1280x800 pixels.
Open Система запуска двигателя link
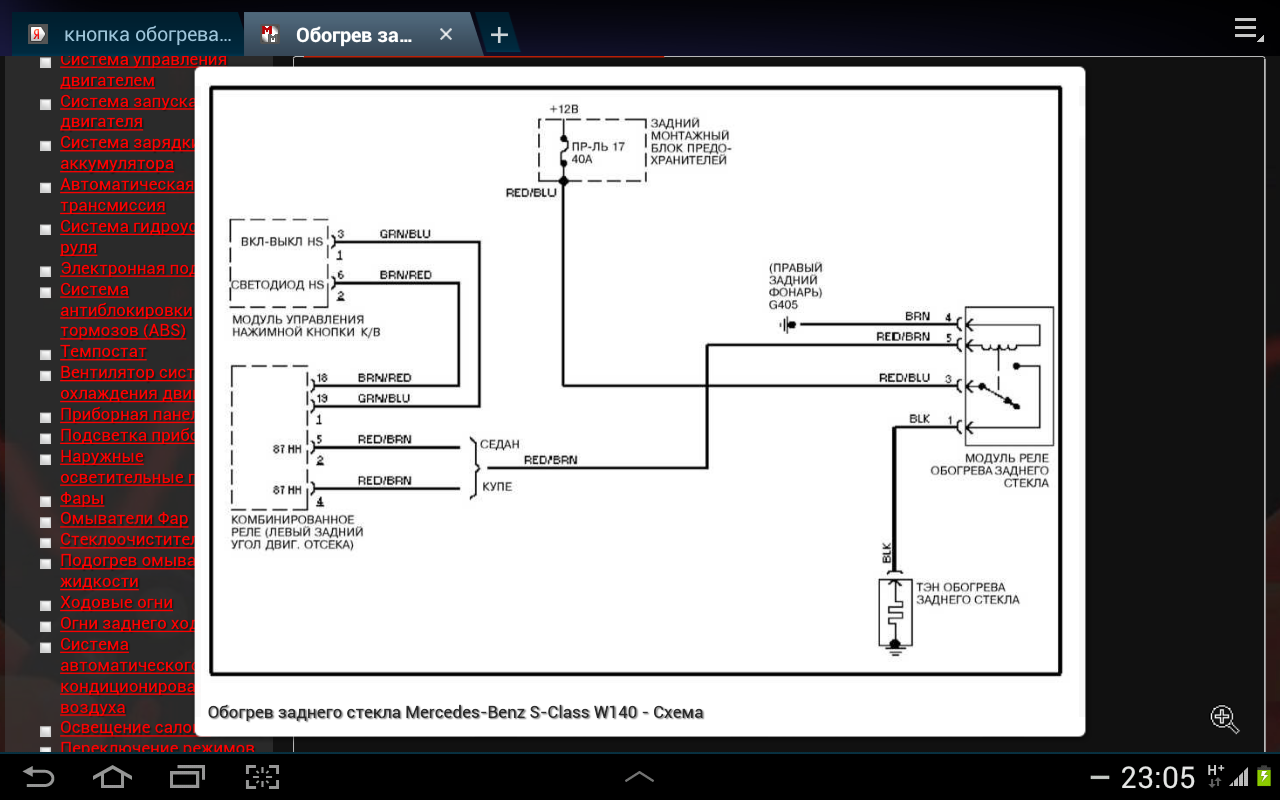(x=127, y=111)
